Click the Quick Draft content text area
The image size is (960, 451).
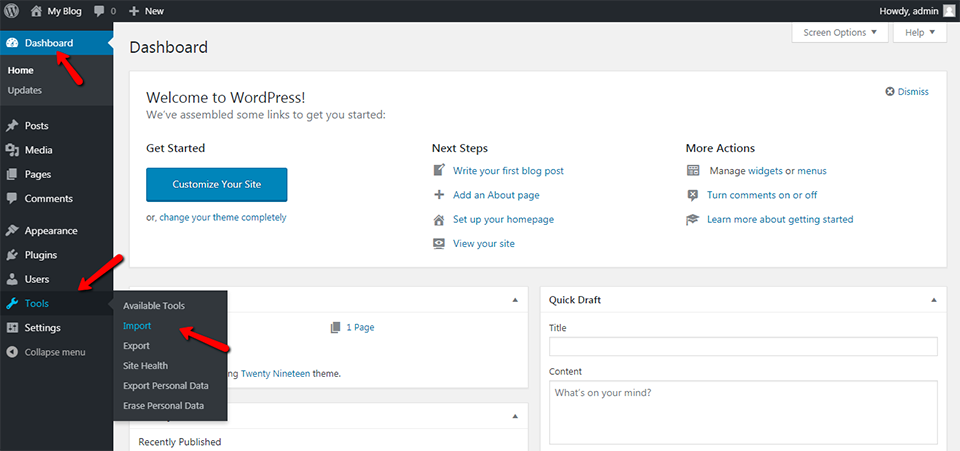coord(742,410)
